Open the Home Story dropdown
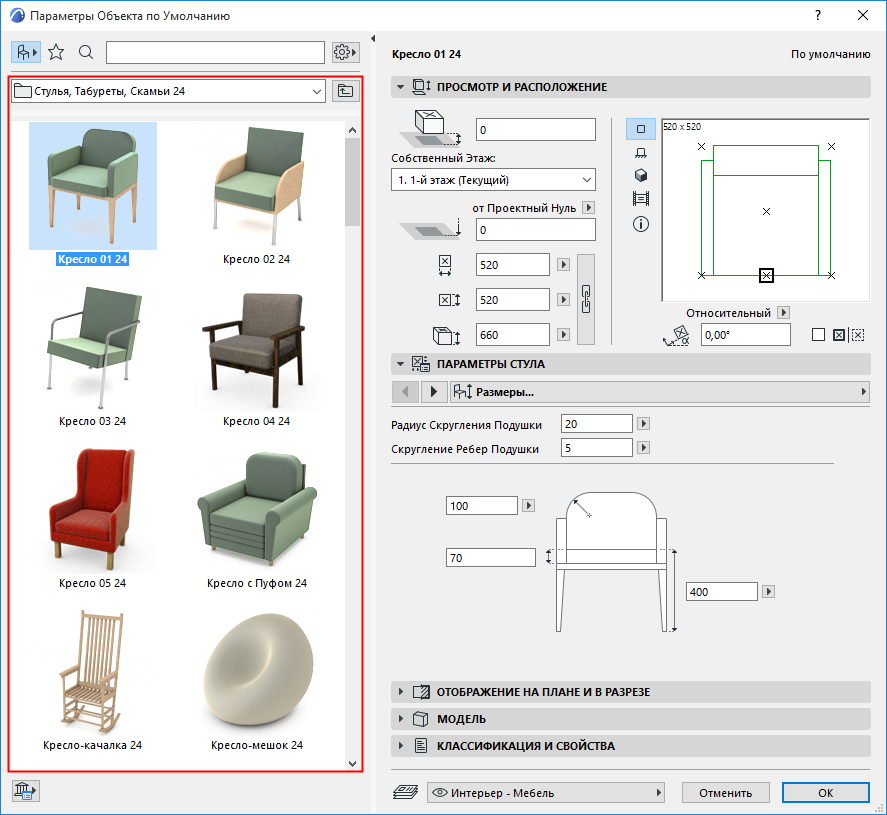The height and width of the screenshot is (815, 887). (493, 180)
